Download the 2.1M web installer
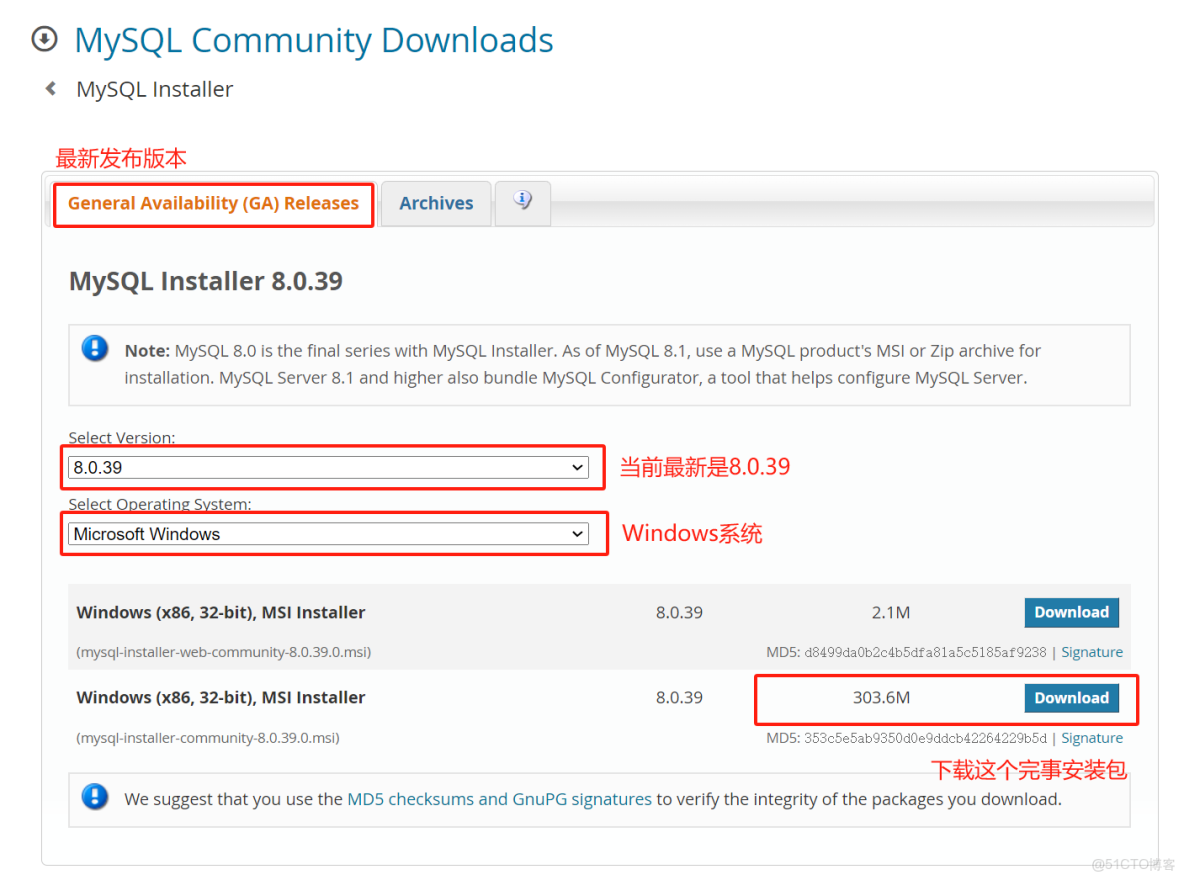Viewport: 1184px width, 880px height. click(1071, 612)
